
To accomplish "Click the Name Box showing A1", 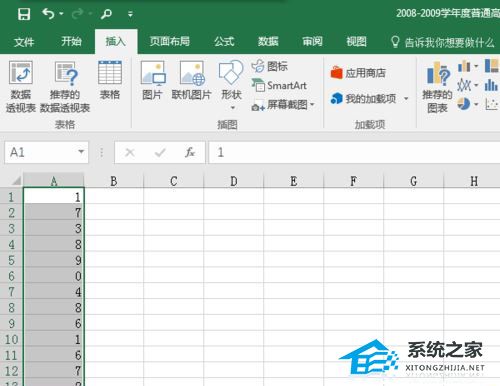I will pos(41,152).
